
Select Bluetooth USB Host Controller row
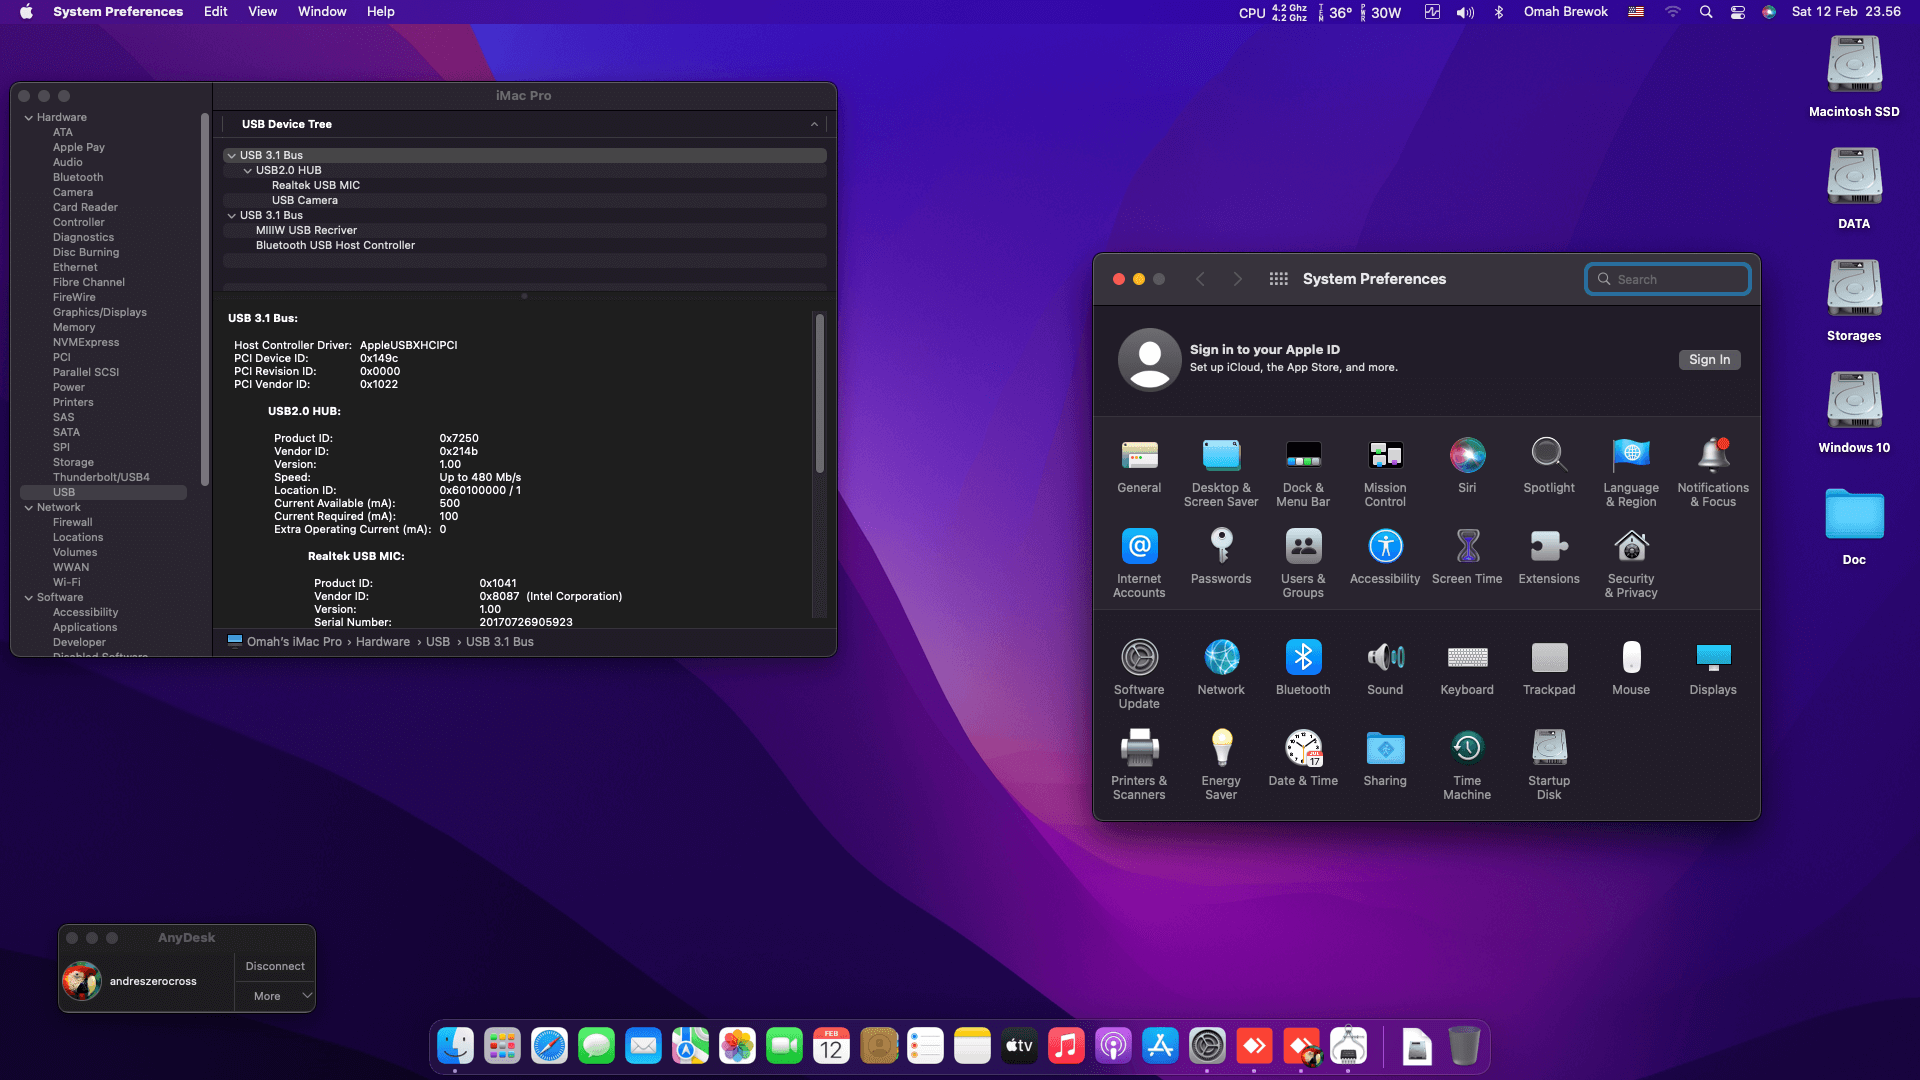coord(525,246)
